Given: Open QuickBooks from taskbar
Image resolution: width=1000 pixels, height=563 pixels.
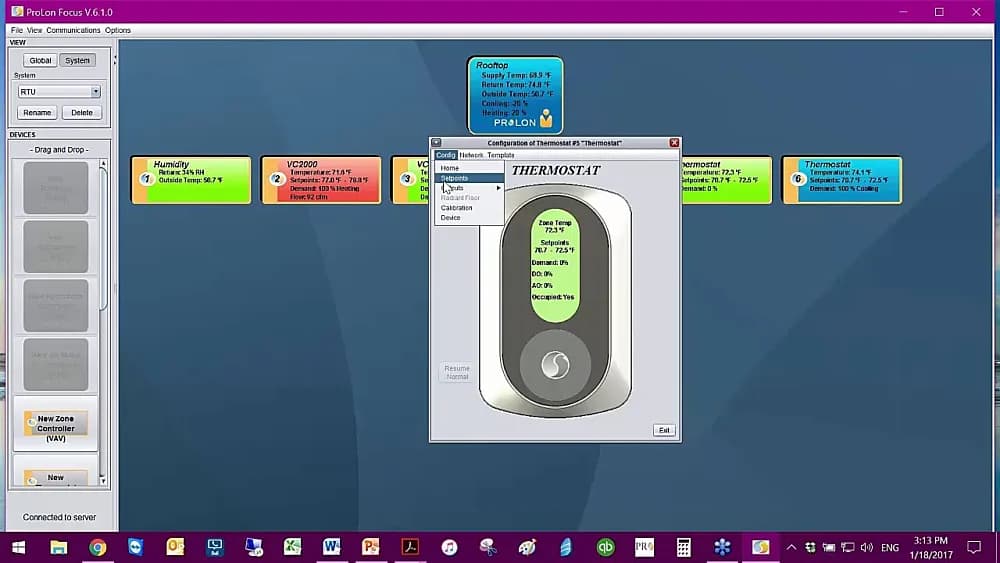Looking at the screenshot, I should click(605, 547).
